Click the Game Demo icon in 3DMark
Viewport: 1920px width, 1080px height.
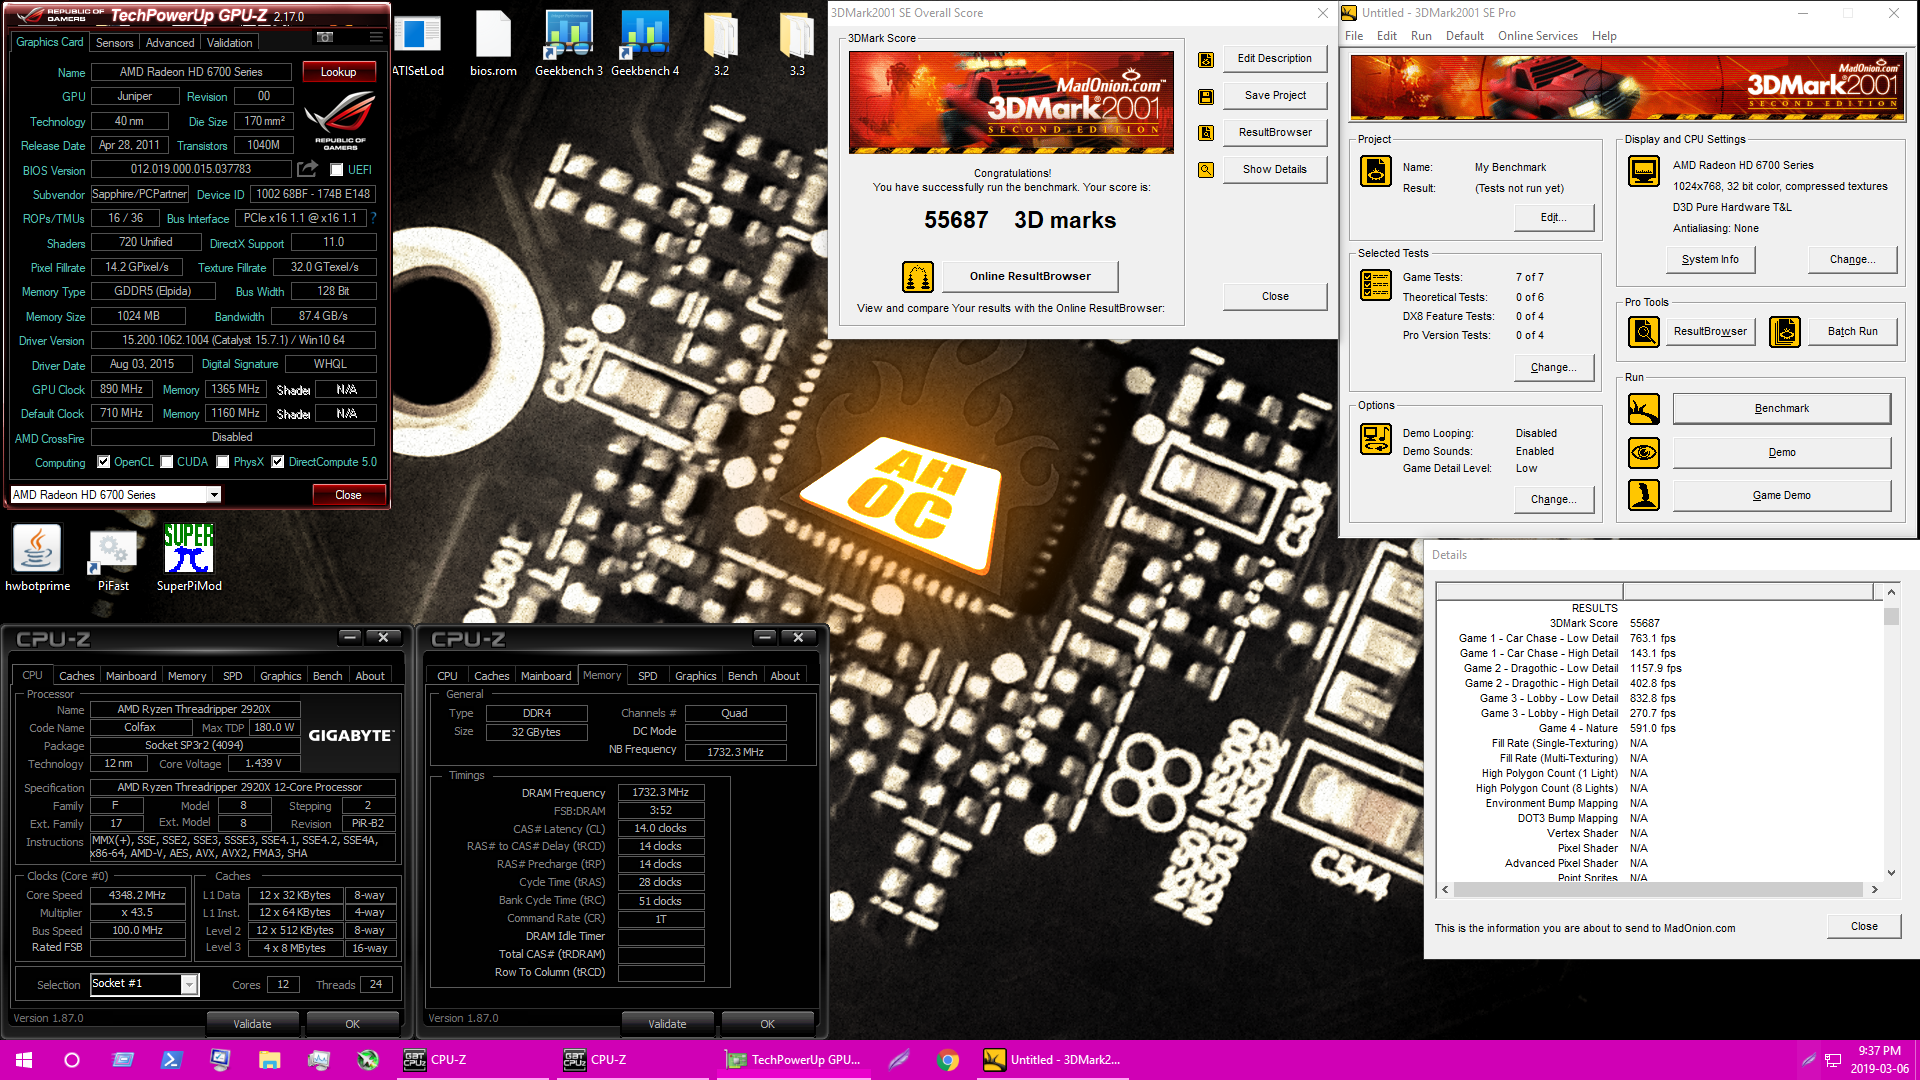coord(1643,495)
